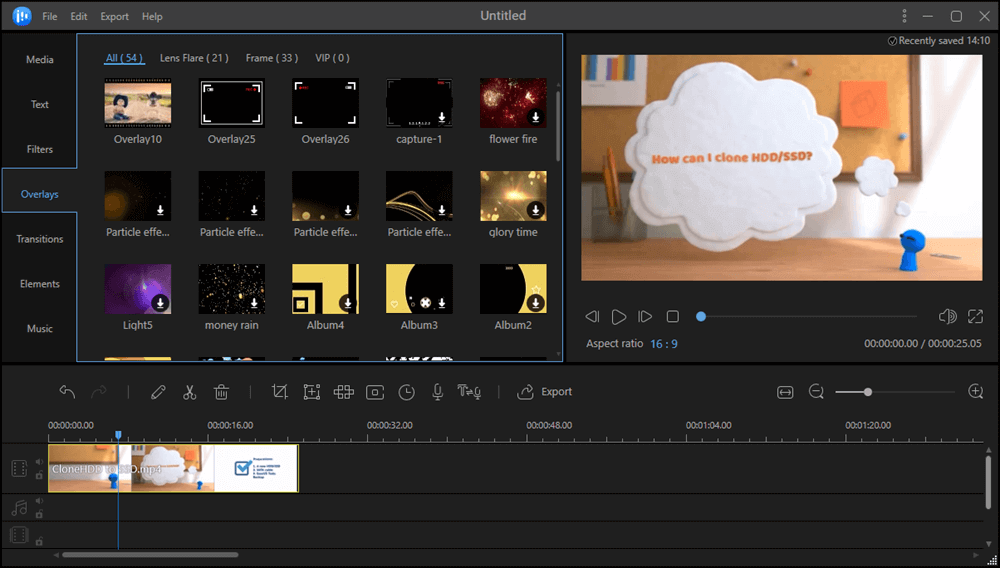Screen dimensions: 1000x568
Task: Open the Export menu
Action: [114, 17]
